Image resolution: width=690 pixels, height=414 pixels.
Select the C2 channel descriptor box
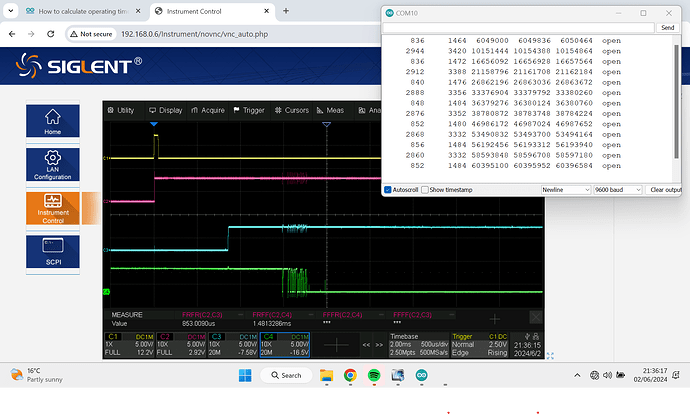click(181, 344)
